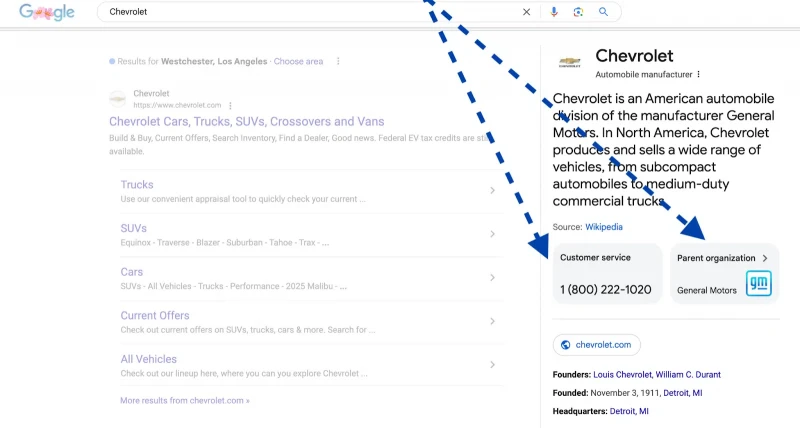
Task: Click the Google logo
Action: [46, 12]
